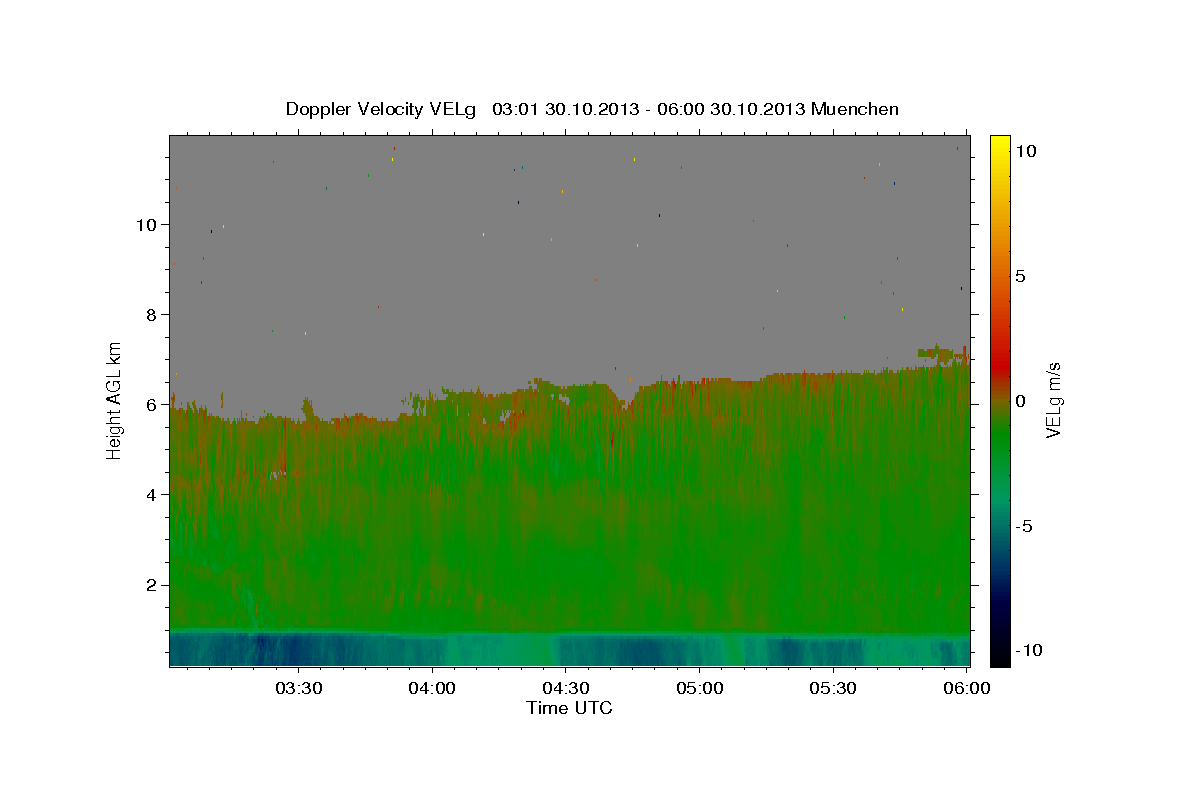Screen dimensions: 1200x800
Task: Click the 06:00 time tick label
Action: [966, 689]
